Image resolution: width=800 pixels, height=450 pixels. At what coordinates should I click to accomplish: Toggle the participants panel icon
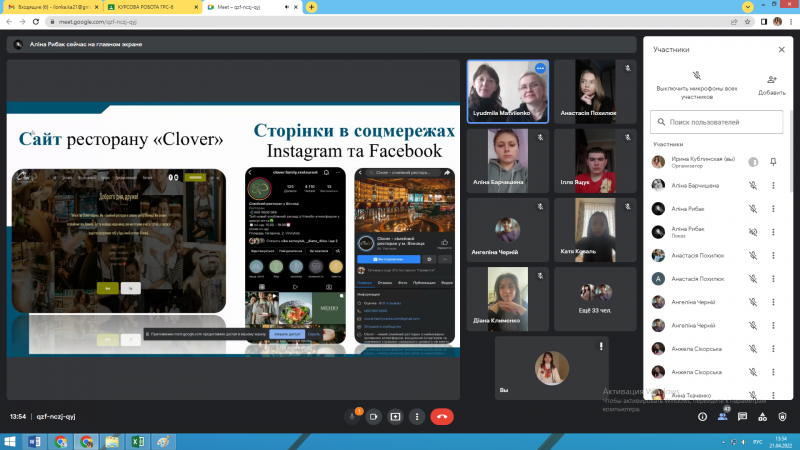tap(722, 417)
